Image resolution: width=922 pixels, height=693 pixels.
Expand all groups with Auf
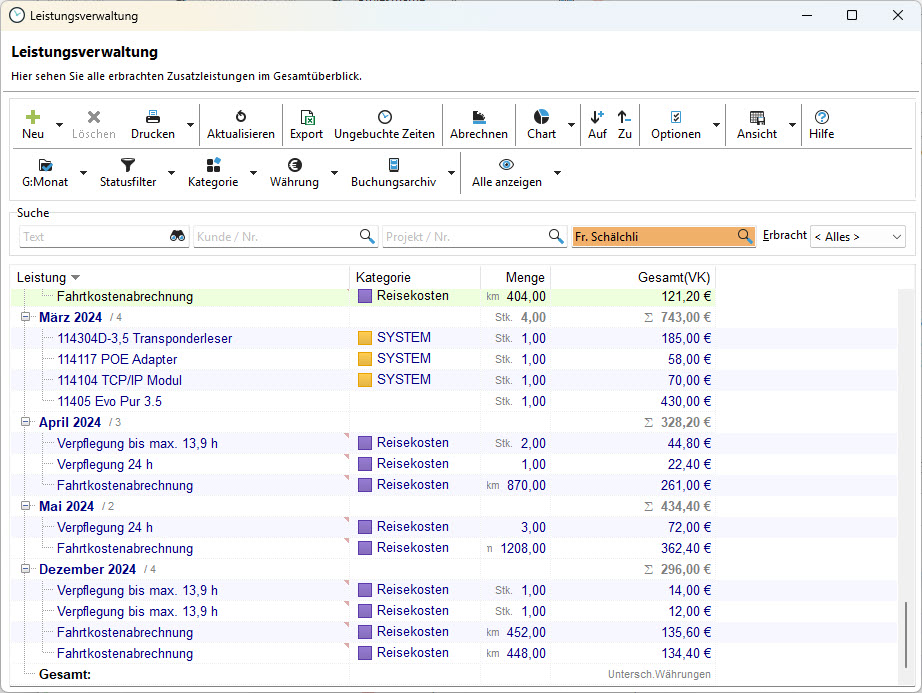597,117
